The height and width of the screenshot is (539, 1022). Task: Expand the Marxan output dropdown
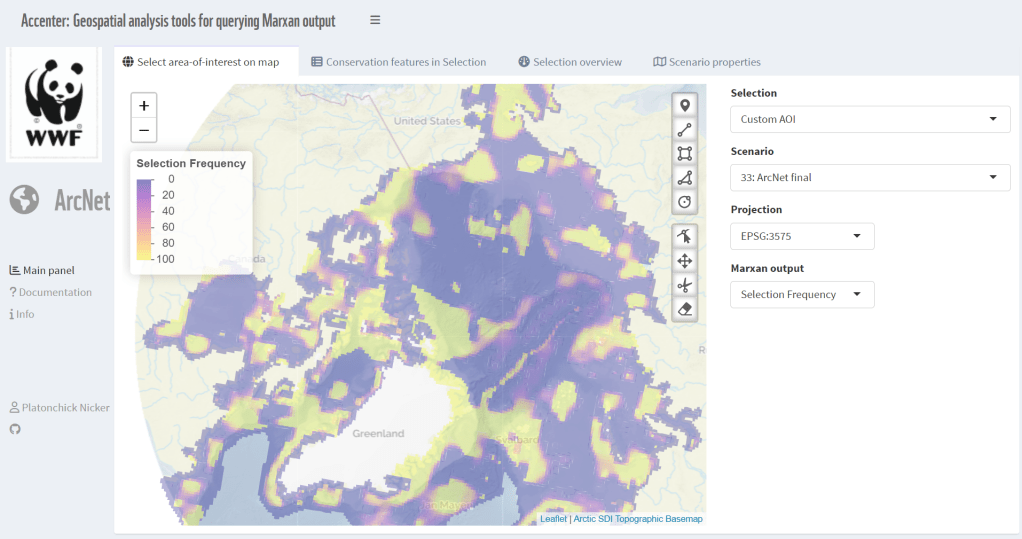tap(801, 294)
